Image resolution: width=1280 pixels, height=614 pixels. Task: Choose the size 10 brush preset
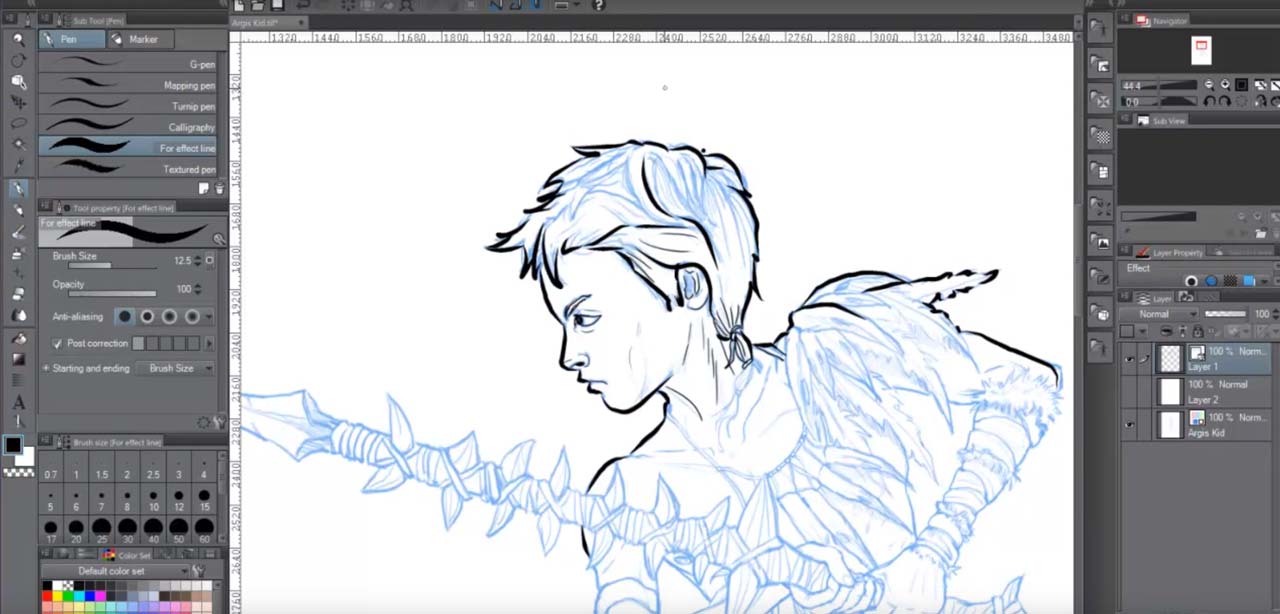[x=153, y=500]
